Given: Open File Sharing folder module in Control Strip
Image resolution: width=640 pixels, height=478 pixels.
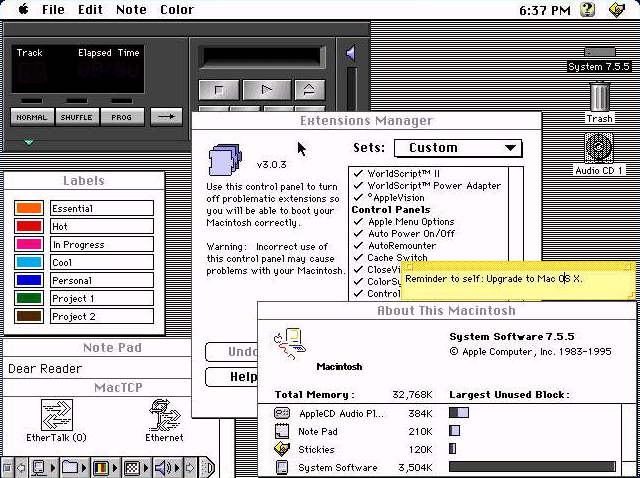Looking at the screenshot, I should [74, 468].
